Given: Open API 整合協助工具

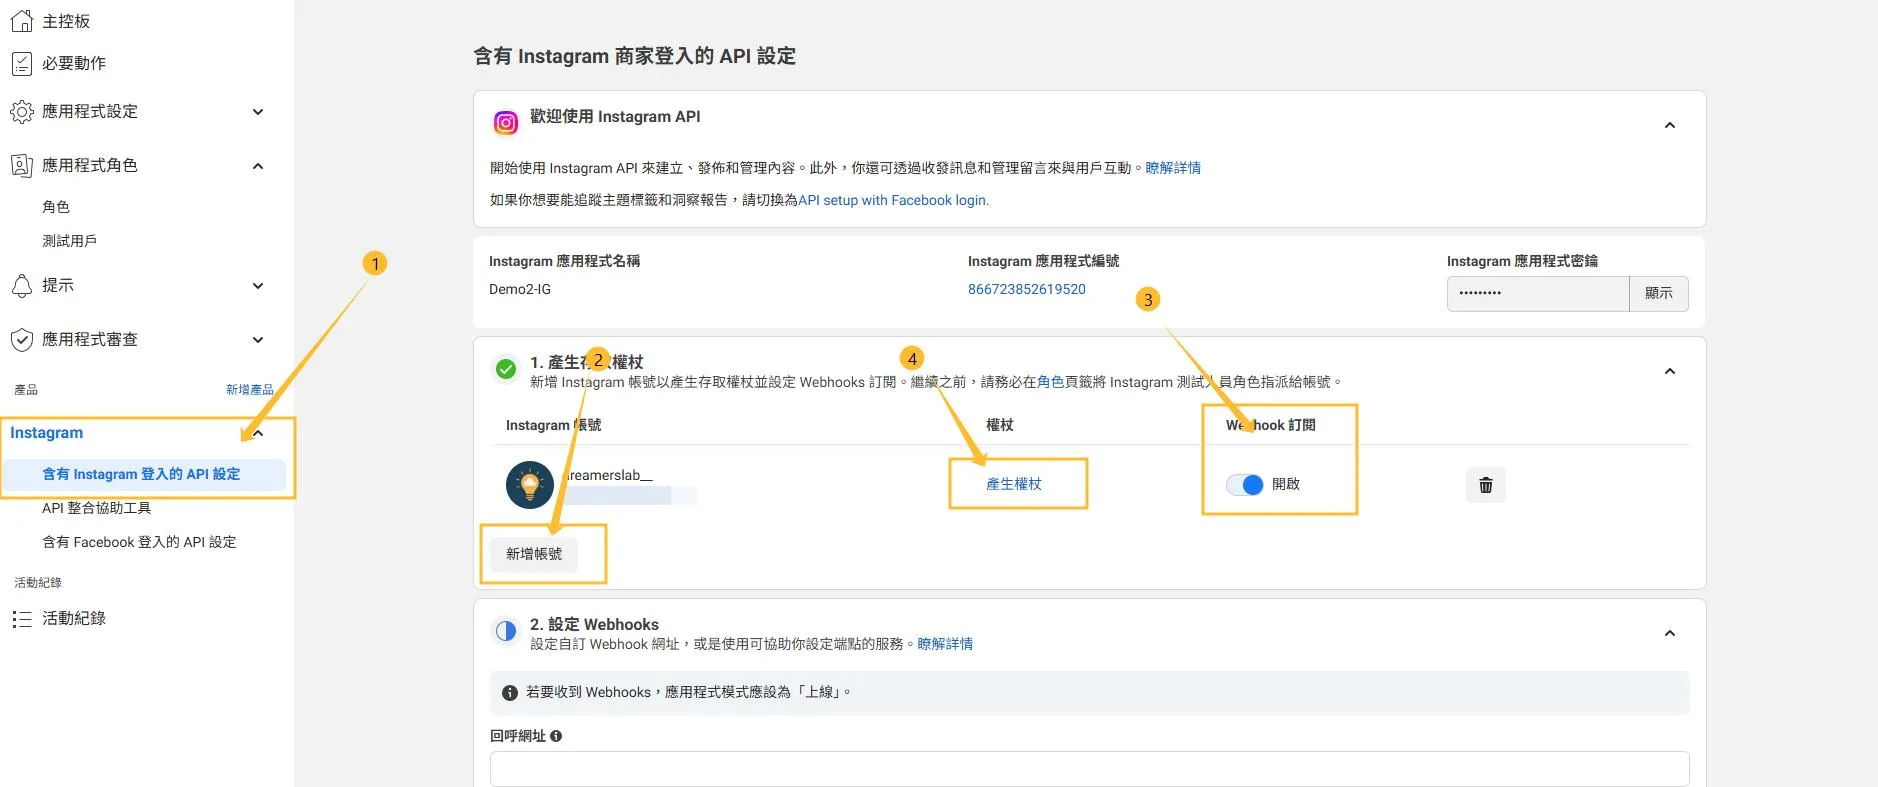Looking at the screenshot, I should (x=96, y=508).
